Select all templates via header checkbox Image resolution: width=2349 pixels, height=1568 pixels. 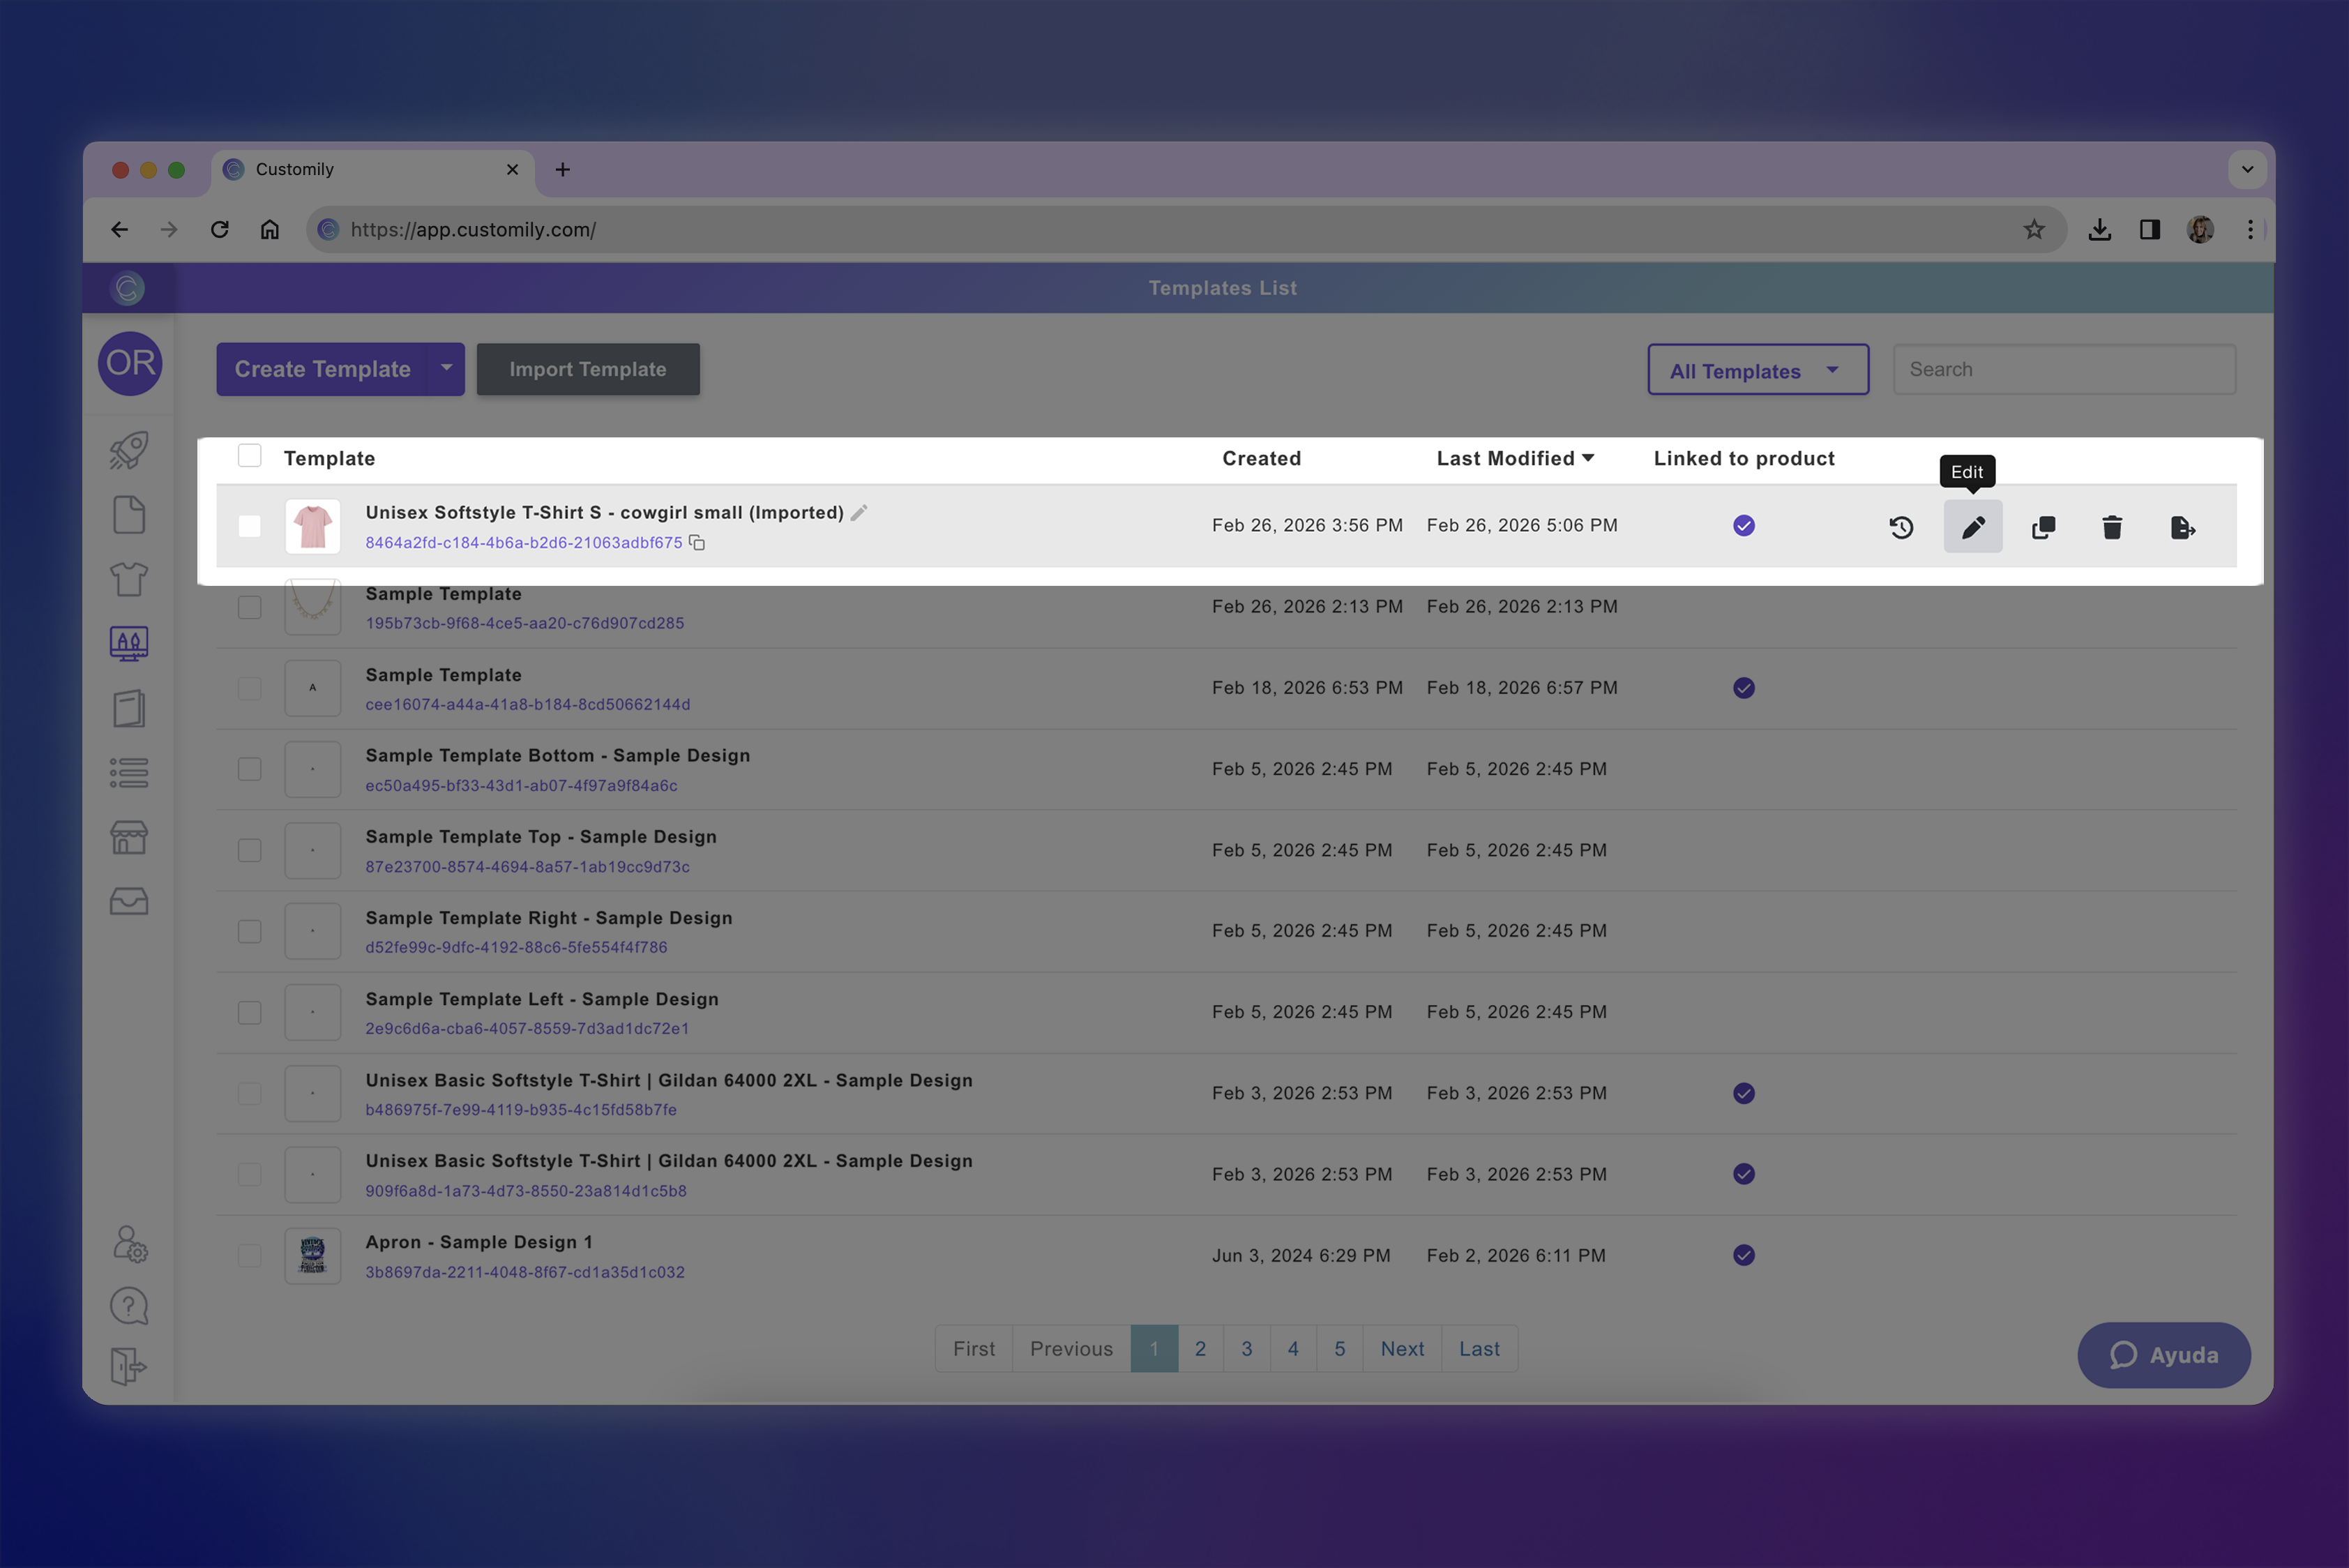click(x=249, y=456)
